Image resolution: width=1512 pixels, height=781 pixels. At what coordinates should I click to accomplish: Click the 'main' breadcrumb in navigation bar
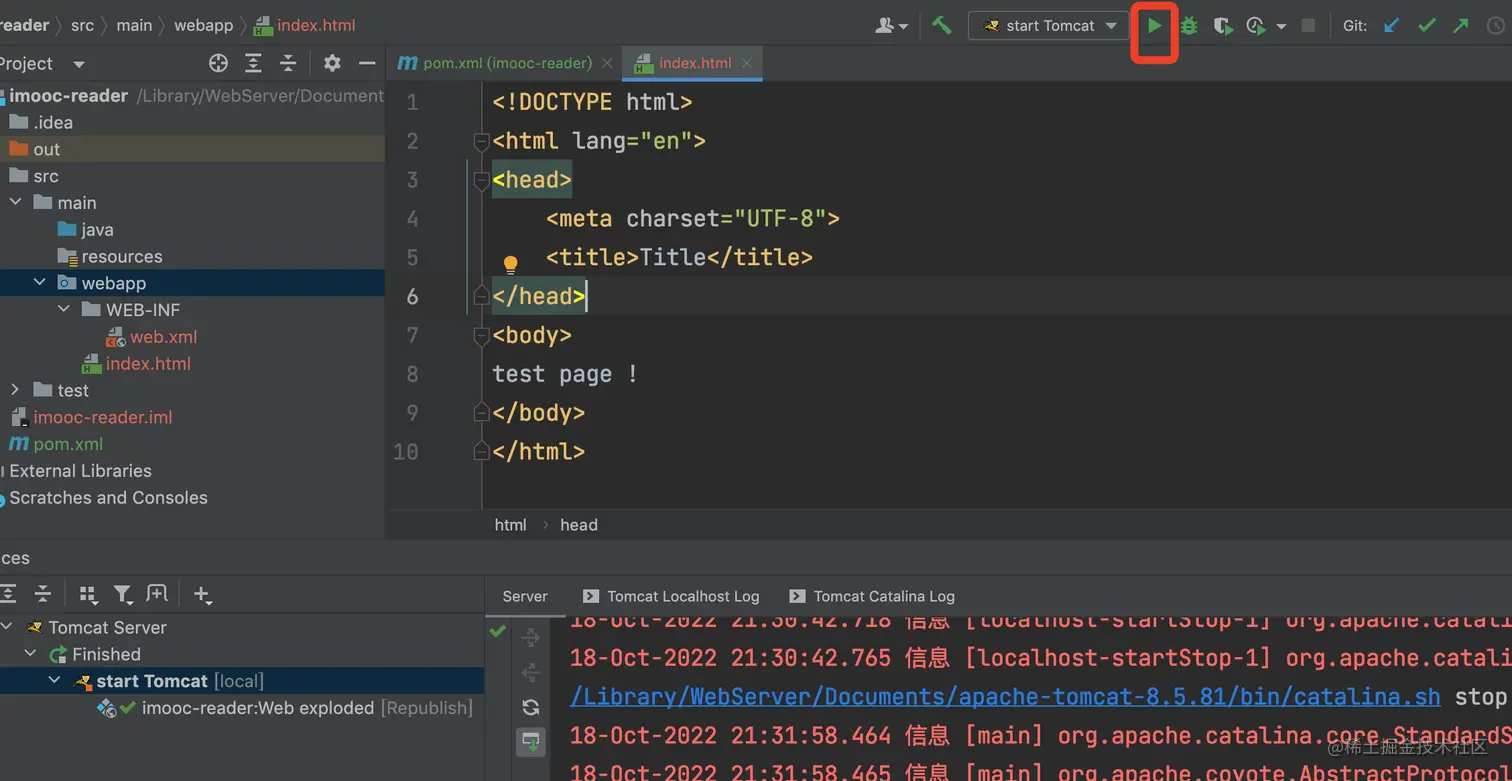(x=134, y=25)
